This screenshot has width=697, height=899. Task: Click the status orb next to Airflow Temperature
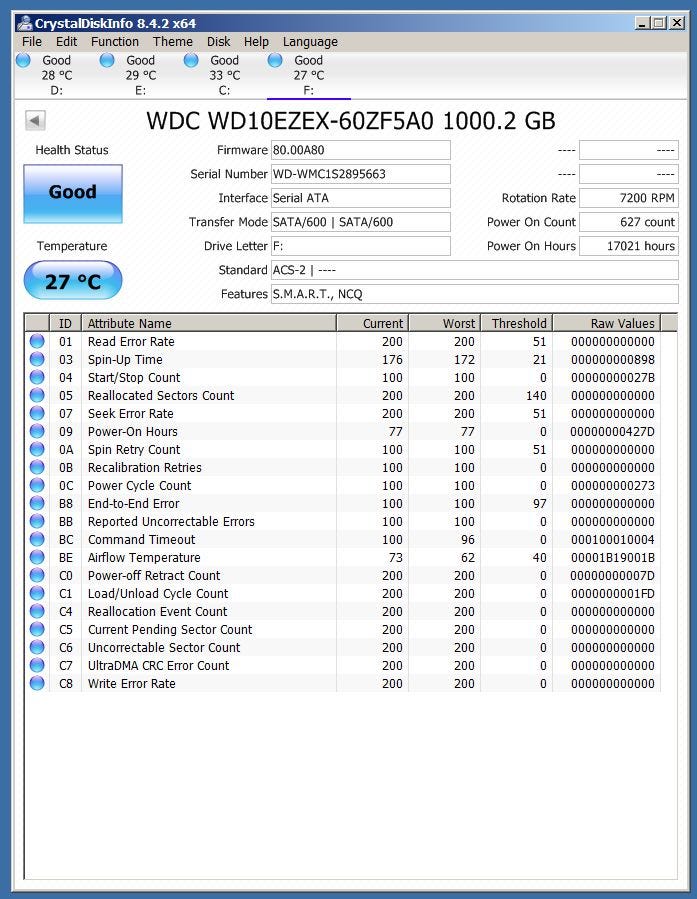(x=37, y=557)
